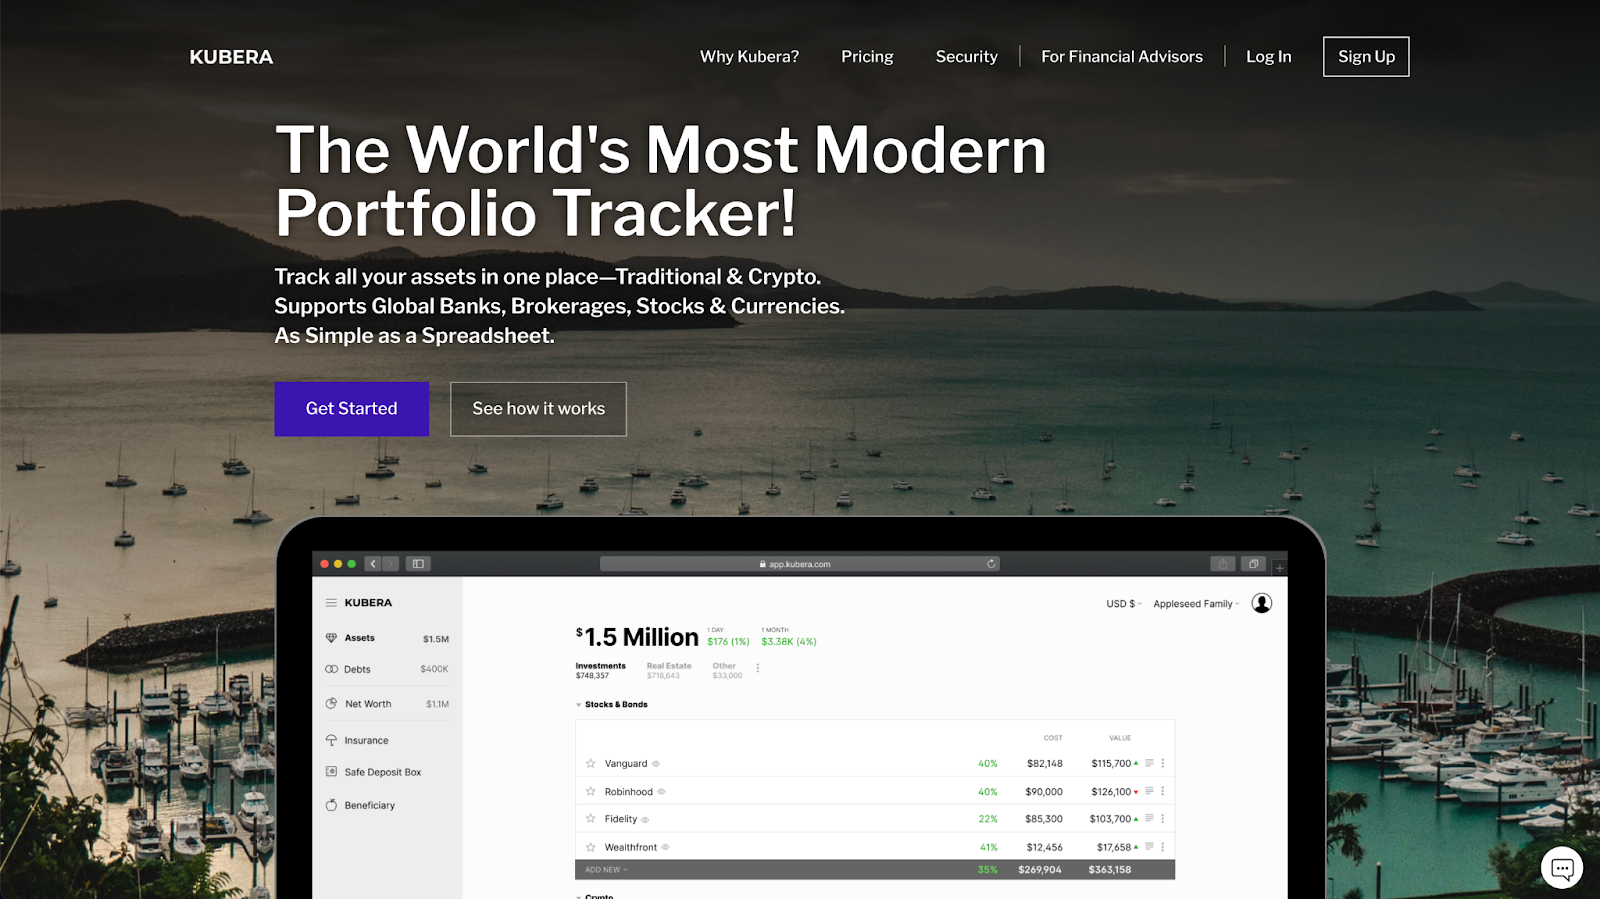
Task: Open the Why Kubera? nav item
Action: [749, 57]
